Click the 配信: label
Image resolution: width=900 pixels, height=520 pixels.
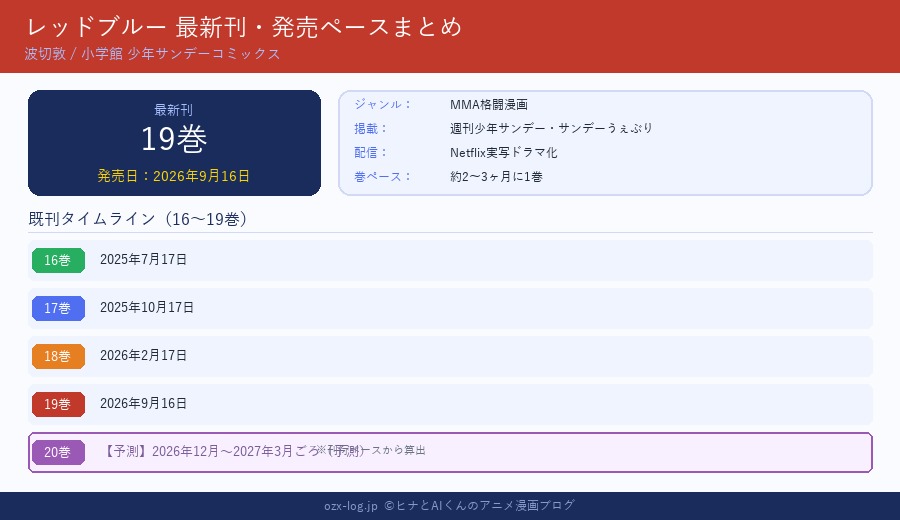pyautogui.click(x=371, y=153)
